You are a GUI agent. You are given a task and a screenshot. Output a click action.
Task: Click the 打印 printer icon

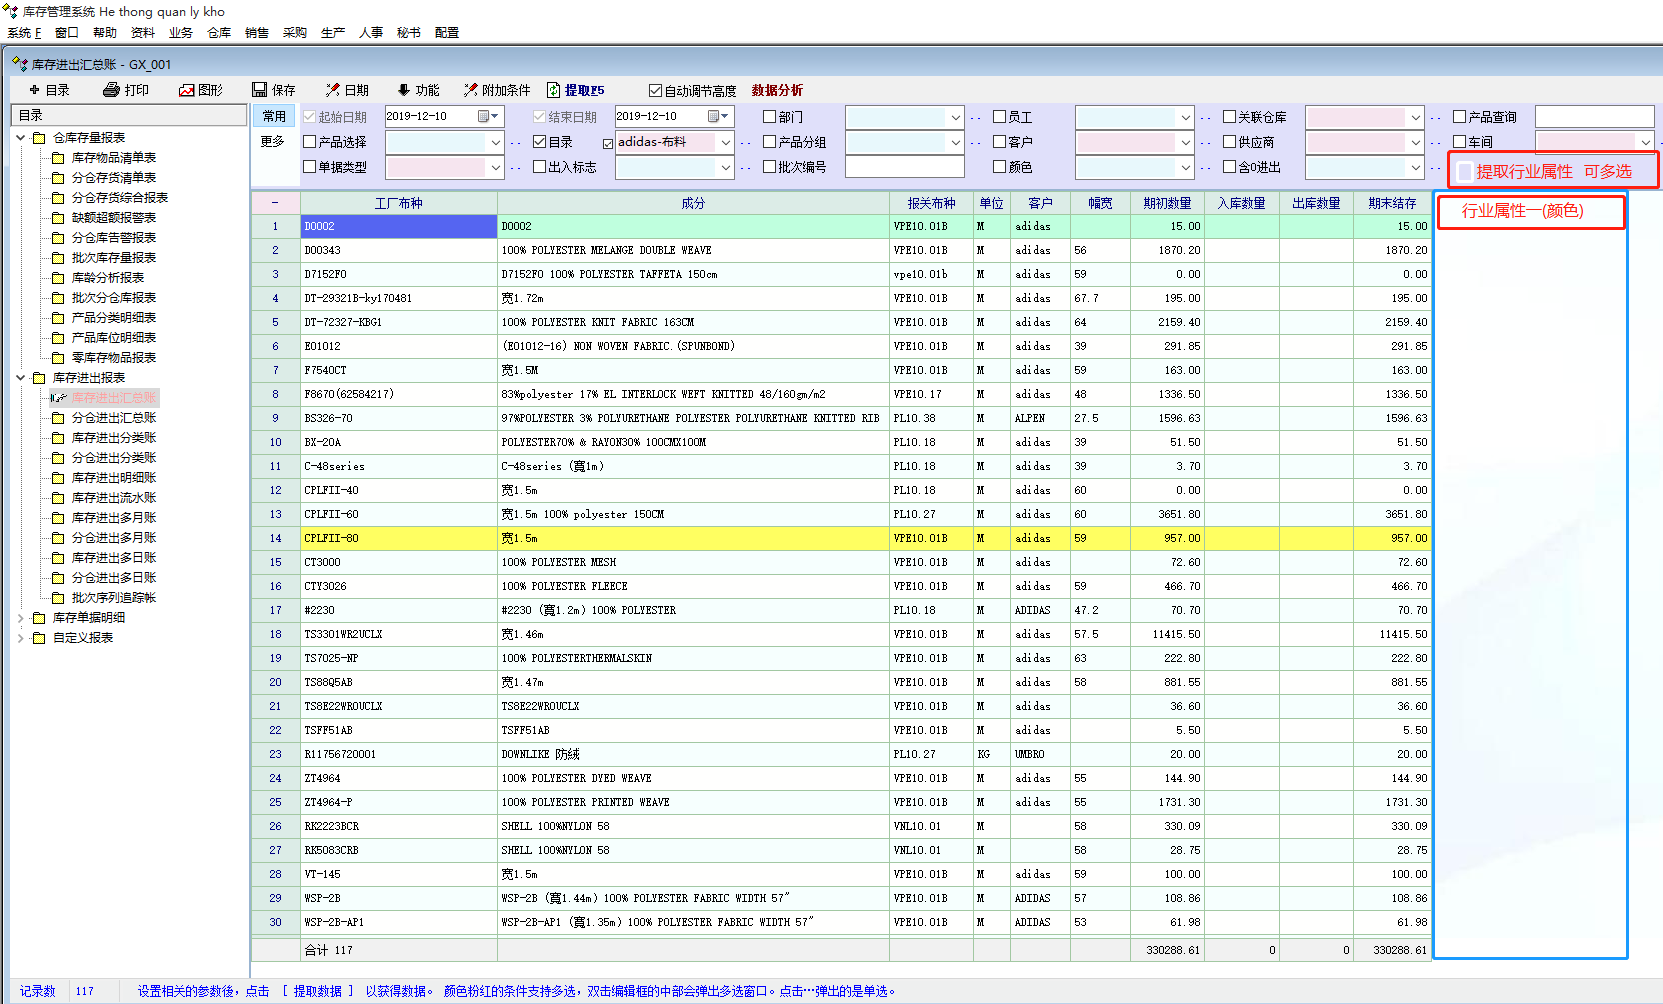[111, 90]
